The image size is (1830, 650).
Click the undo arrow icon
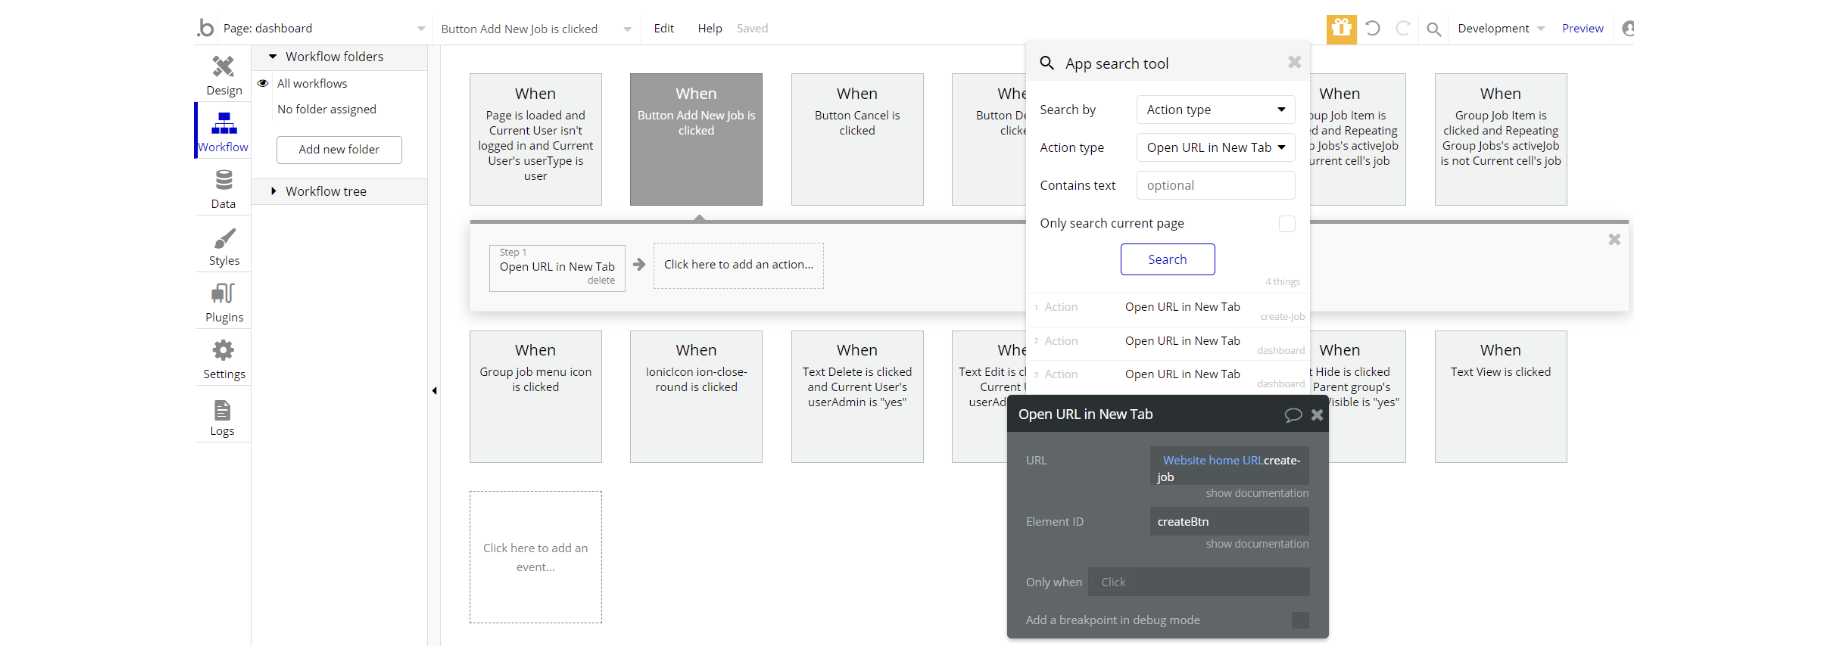pos(1373,28)
